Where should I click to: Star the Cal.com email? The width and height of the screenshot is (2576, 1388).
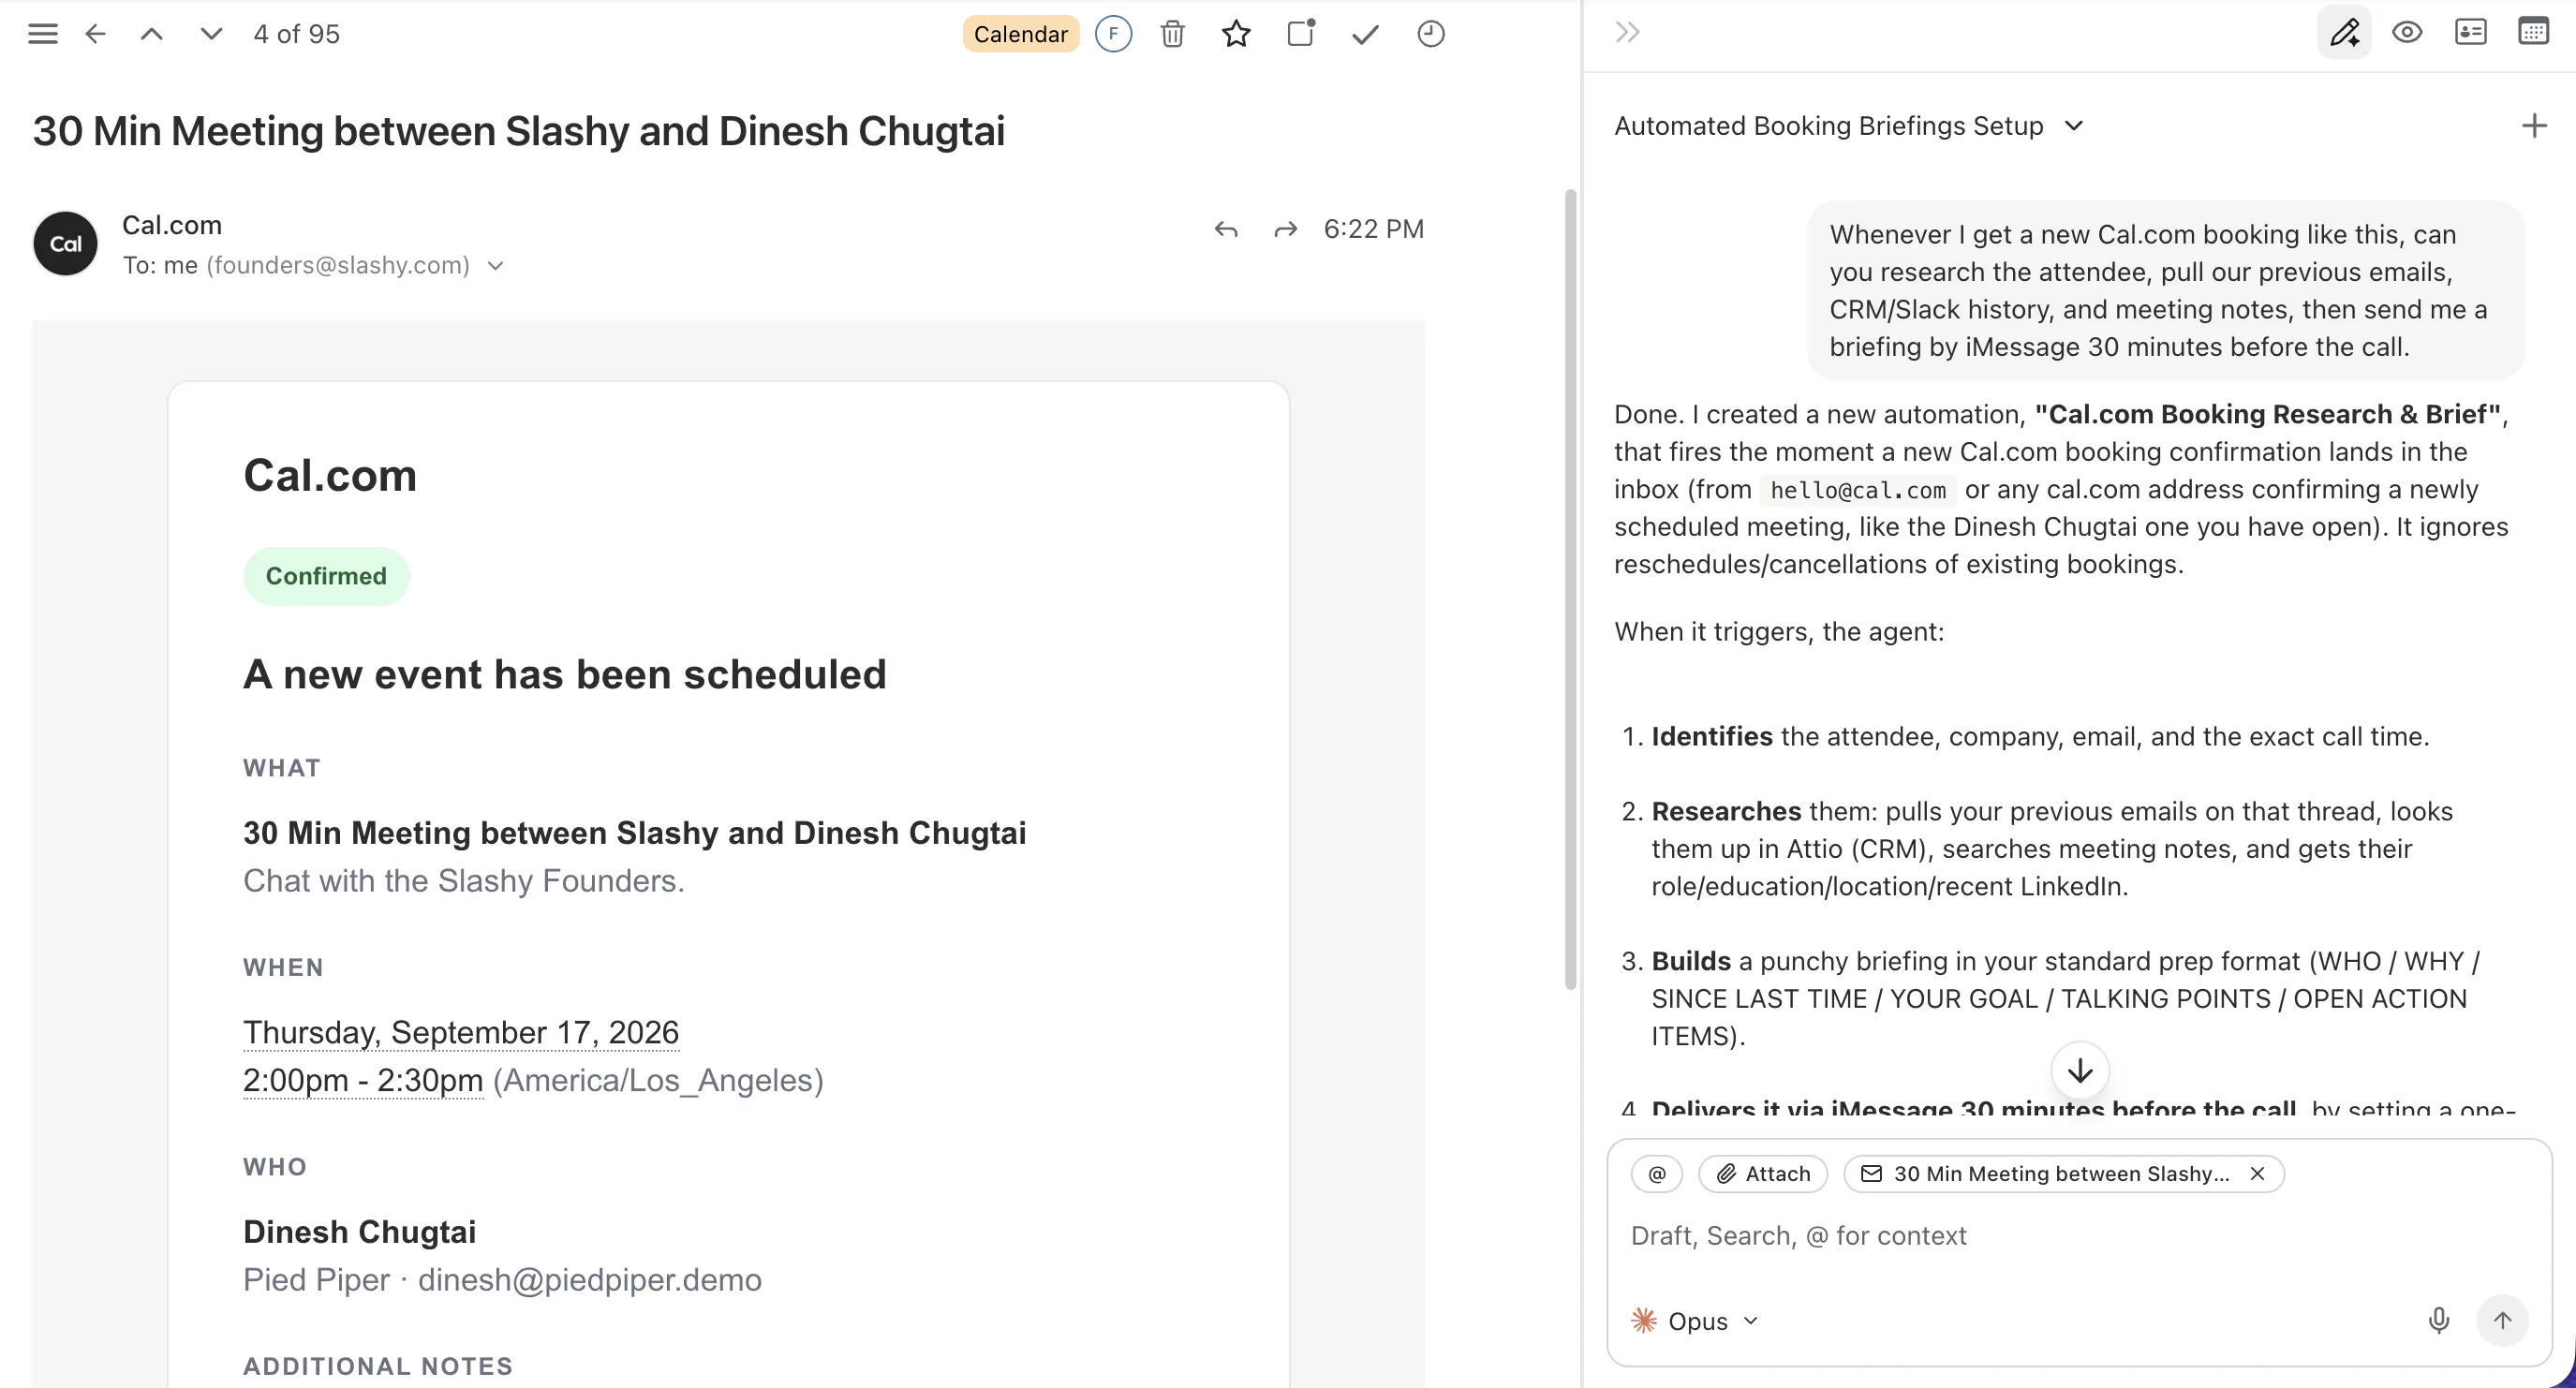1236,34
